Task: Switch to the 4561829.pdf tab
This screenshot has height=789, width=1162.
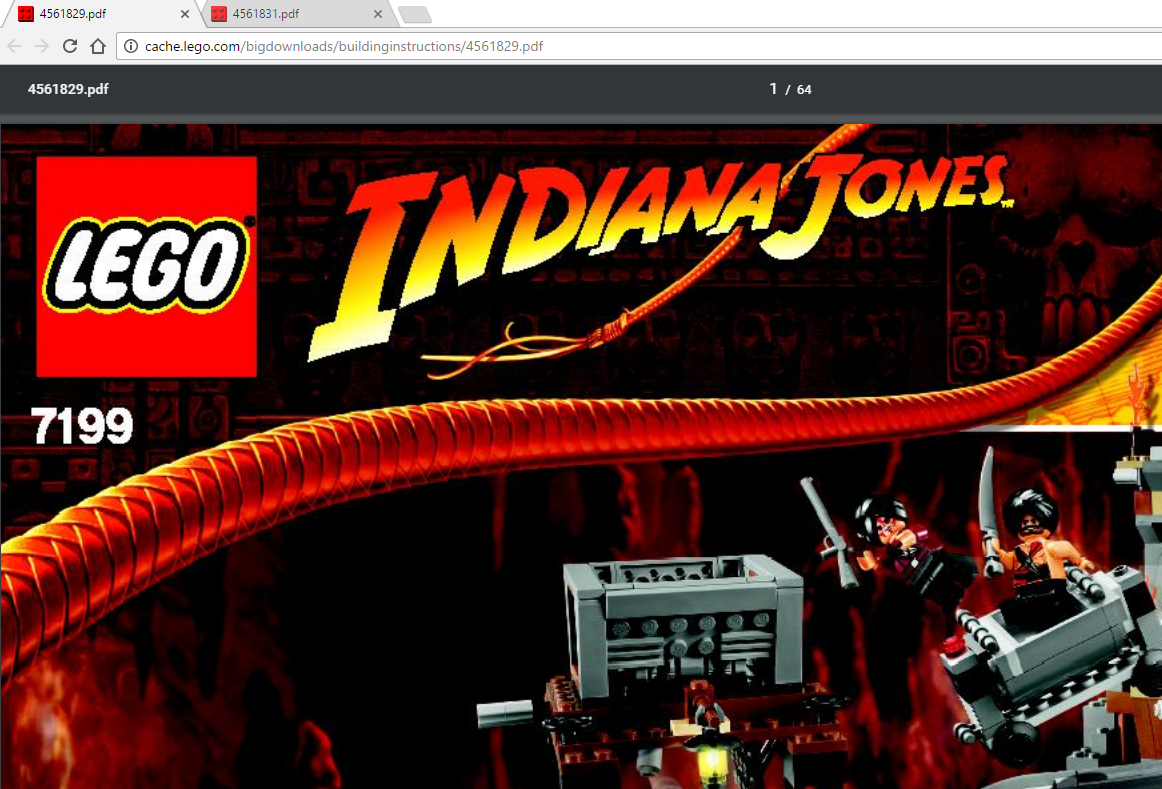Action: [102, 14]
